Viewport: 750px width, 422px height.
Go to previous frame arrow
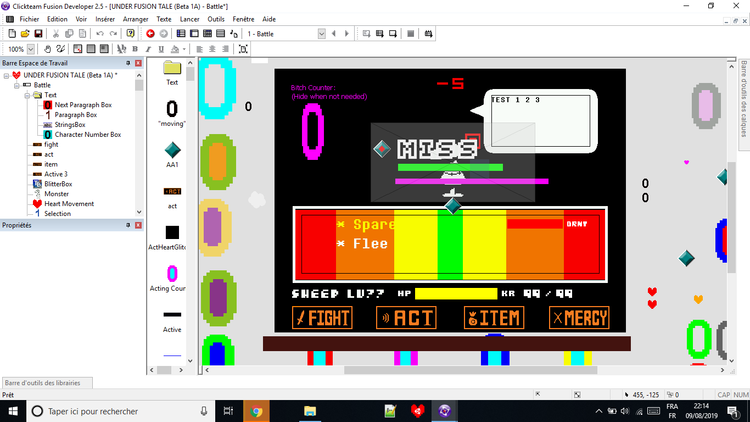pos(334,33)
